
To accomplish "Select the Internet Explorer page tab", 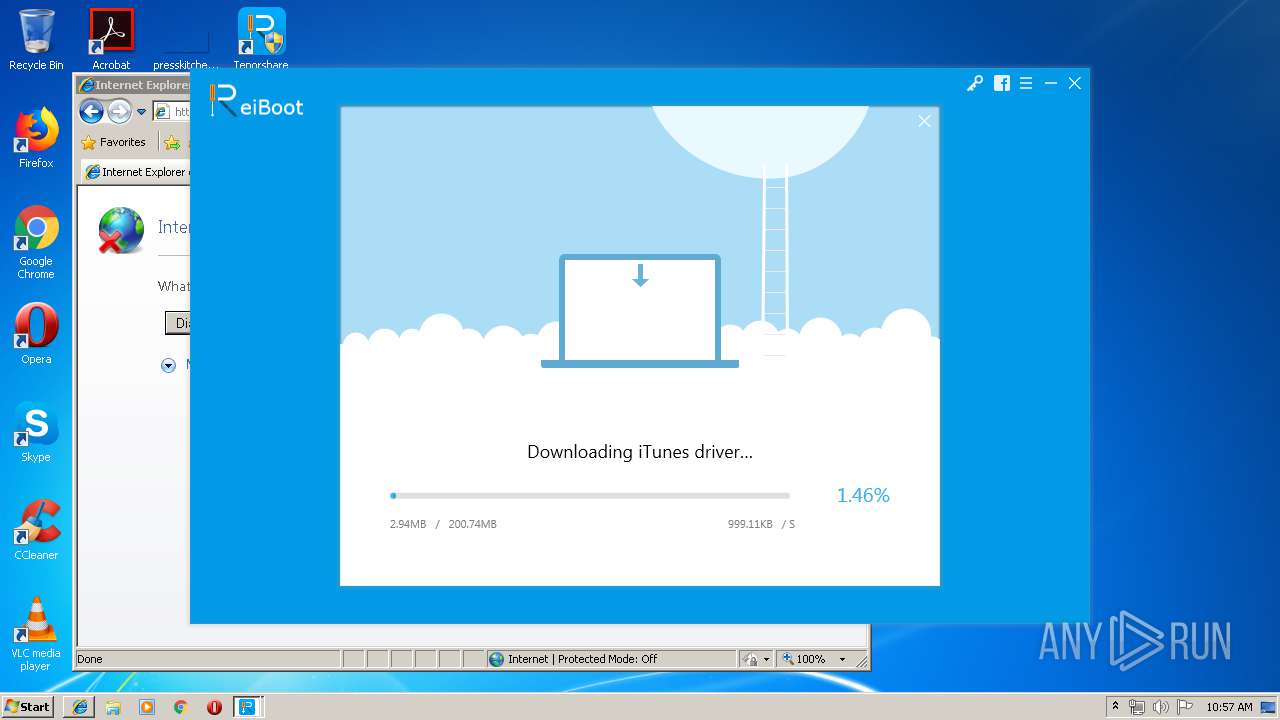I will pos(136,172).
